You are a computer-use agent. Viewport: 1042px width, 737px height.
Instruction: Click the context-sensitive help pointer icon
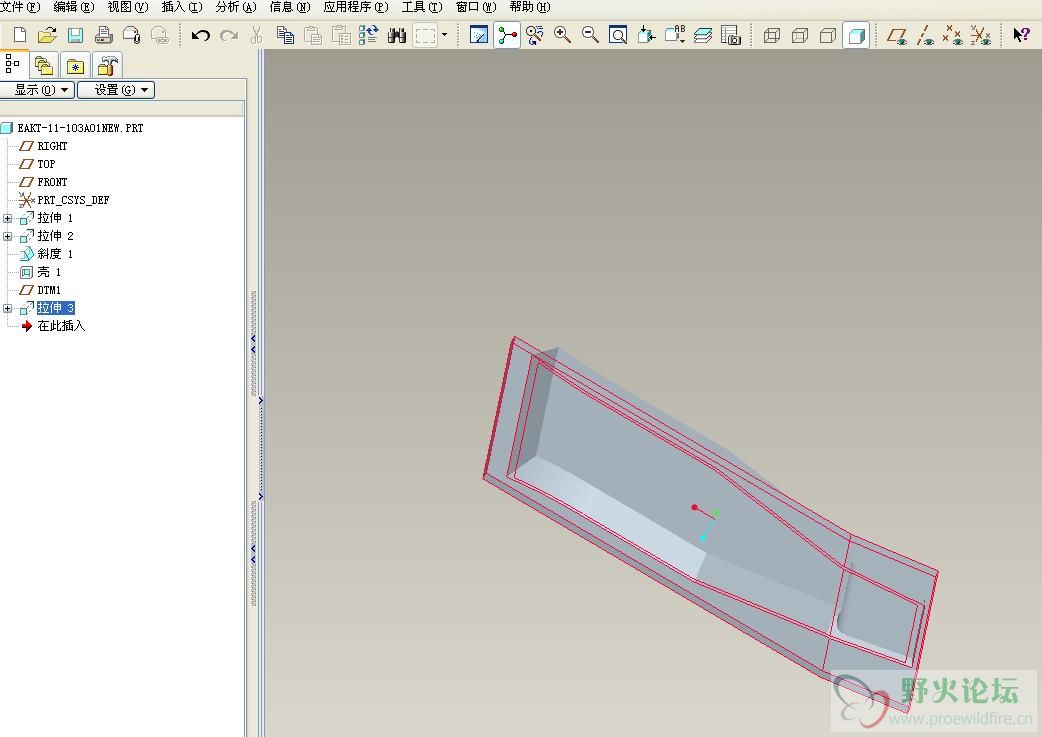tap(1021, 35)
